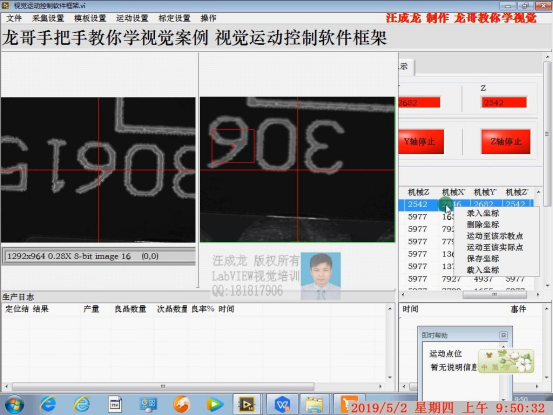The height and width of the screenshot is (415, 553).
Task: Launch the orange cheetah browser taskbar icon
Action: tap(182, 404)
